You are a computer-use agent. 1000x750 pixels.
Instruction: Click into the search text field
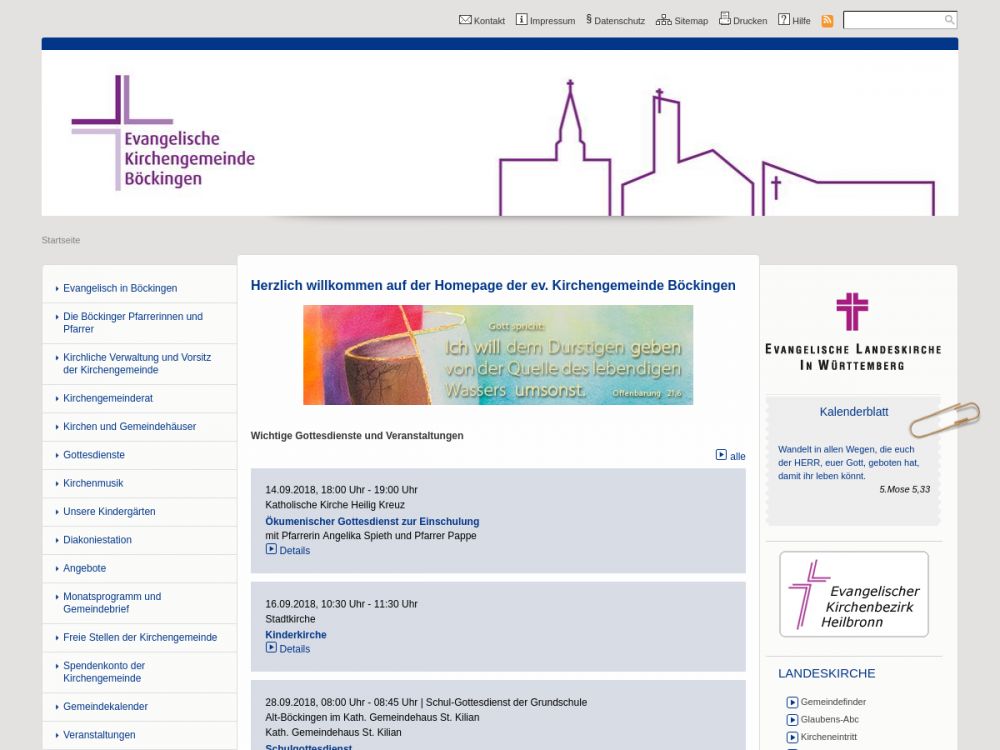click(x=892, y=20)
